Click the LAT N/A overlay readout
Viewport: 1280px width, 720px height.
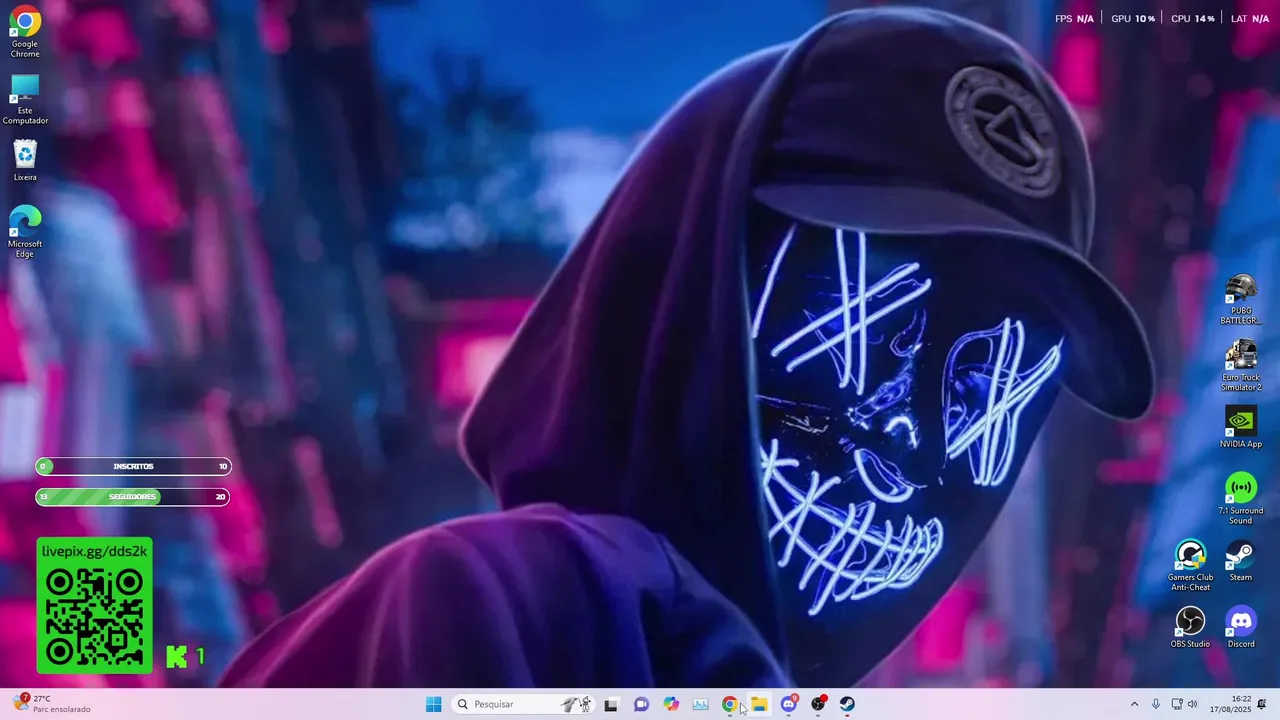pyautogui.click(x=1249, y=19)
